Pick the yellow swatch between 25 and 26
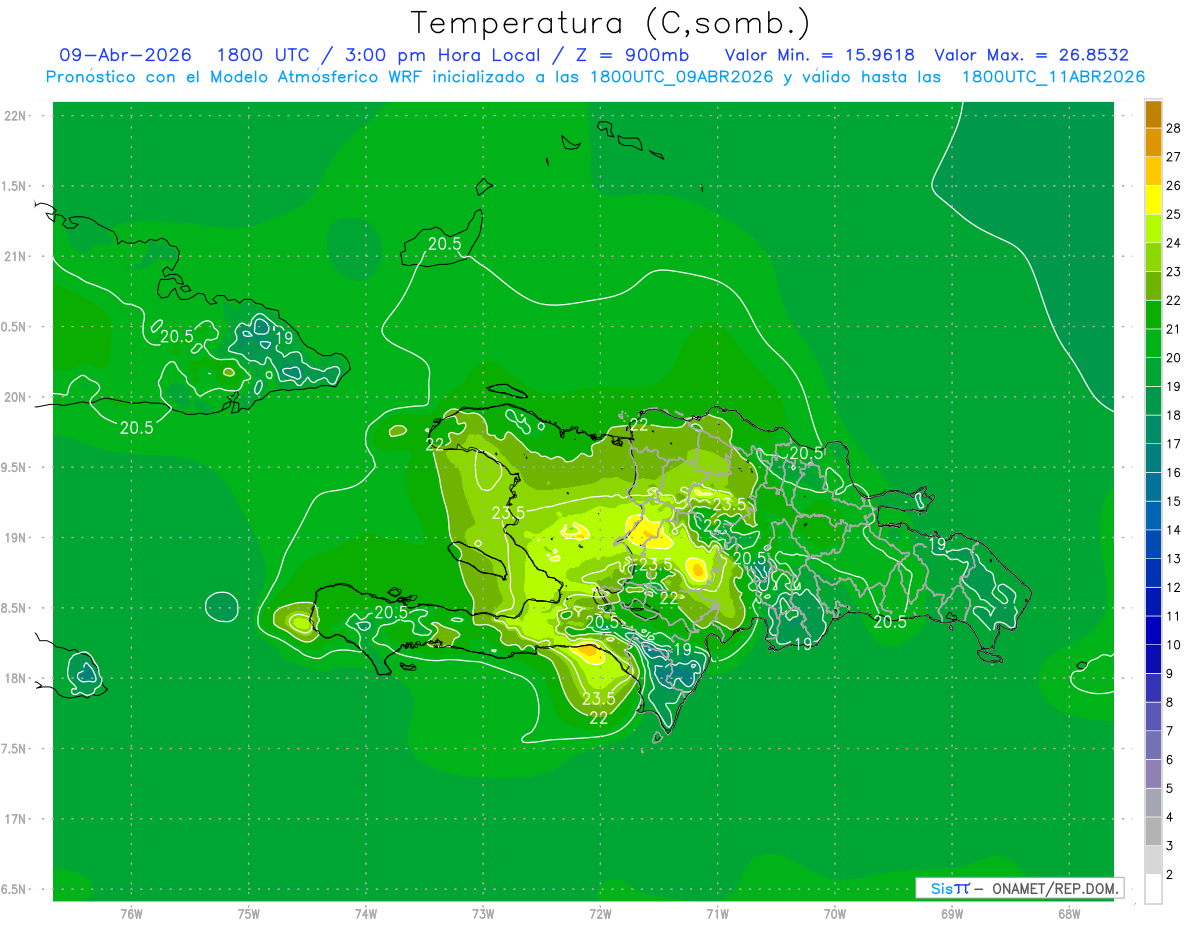Viewport: 1200px width, 927px height. [x=1153, y=200]
